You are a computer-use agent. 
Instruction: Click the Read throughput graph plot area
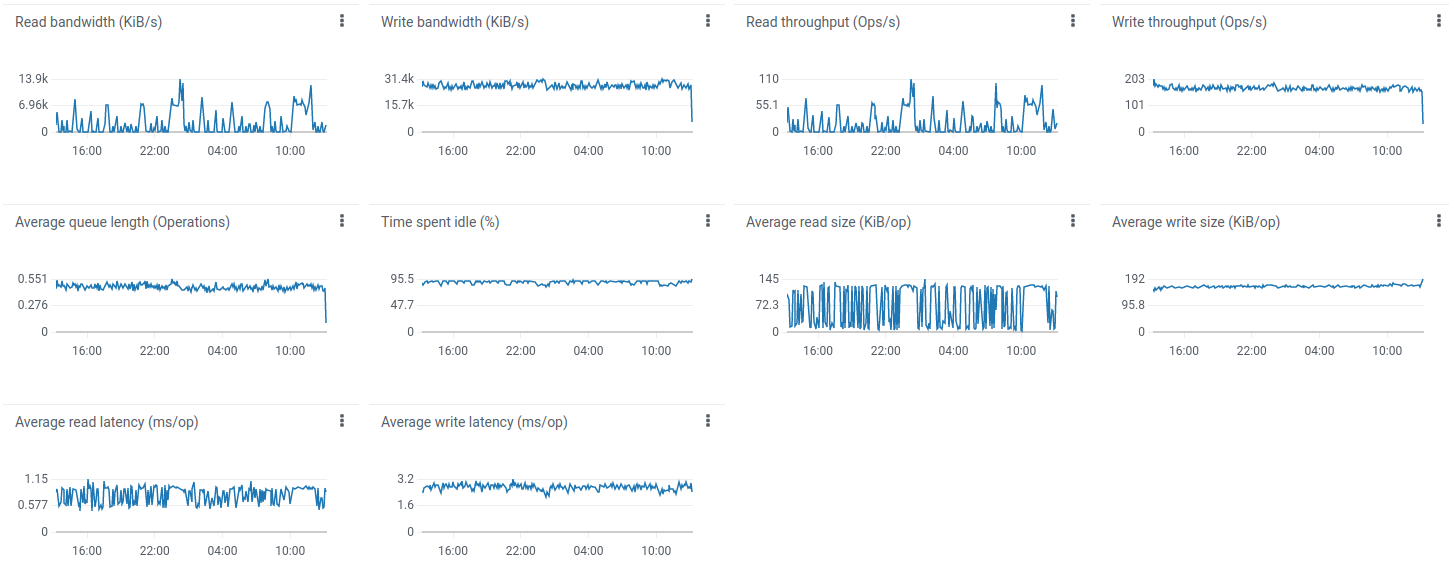pos(920,110)
